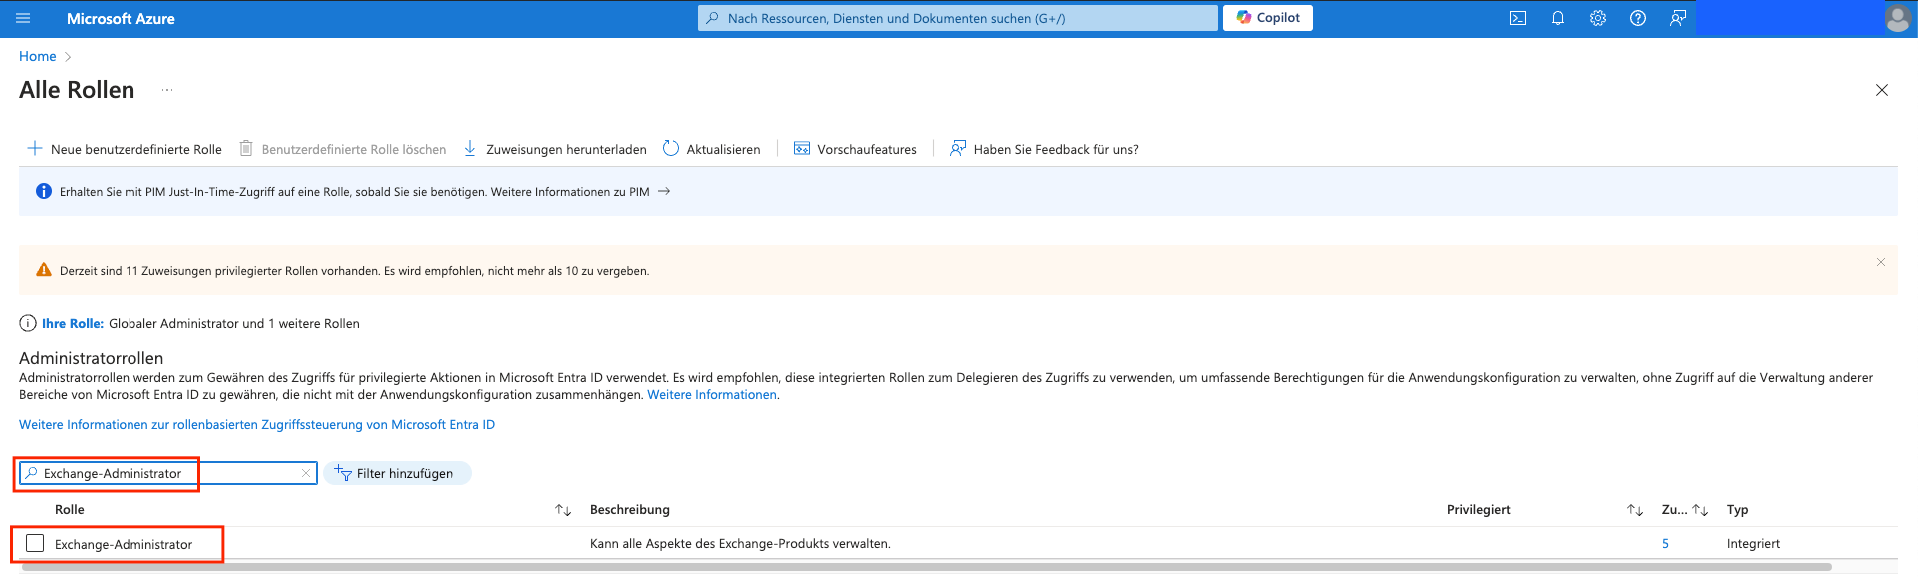Create a new custom role with Neue benutzerdefinierte Rolle
Screen dimensions: 1918x577
[x=125, y=149]
